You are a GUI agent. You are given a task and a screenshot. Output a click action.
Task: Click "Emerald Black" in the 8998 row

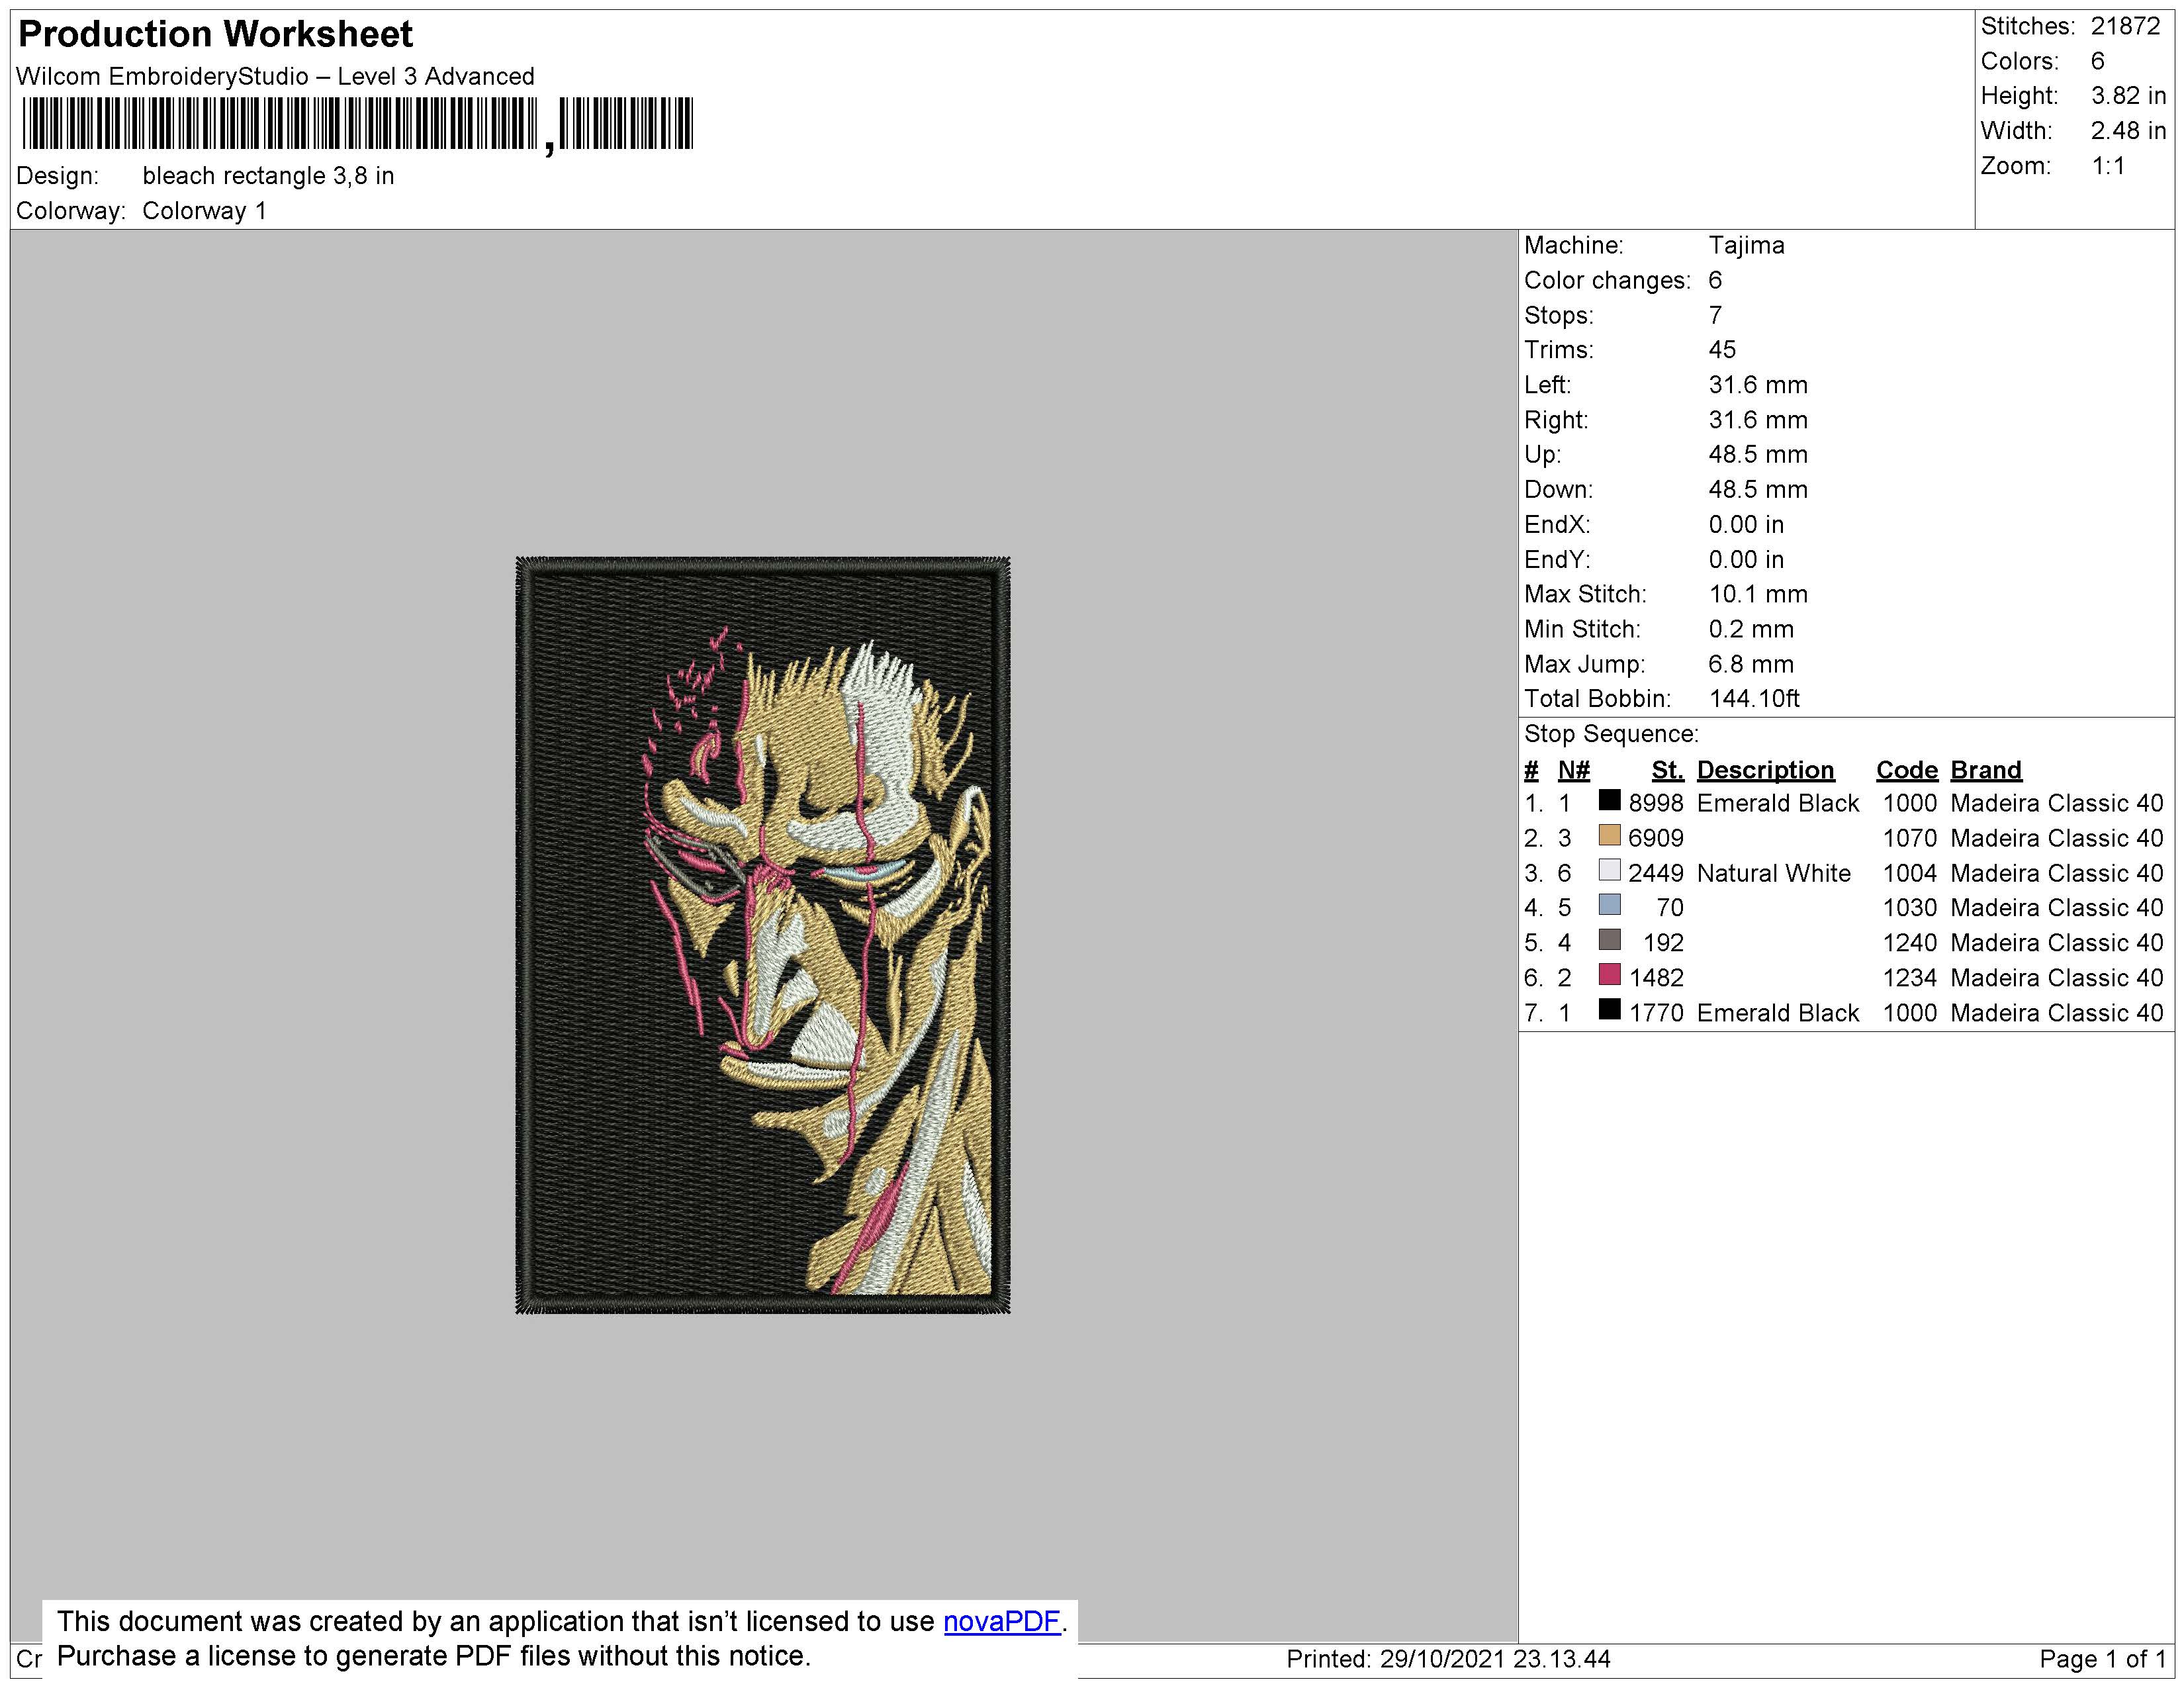1777,804
